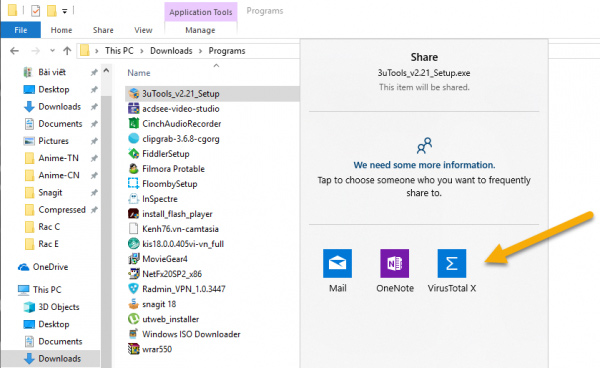The width and height of the screenshot is (600, 368).
Task: Expand the chevron after This PC in address bar
Action: point(142,51)
